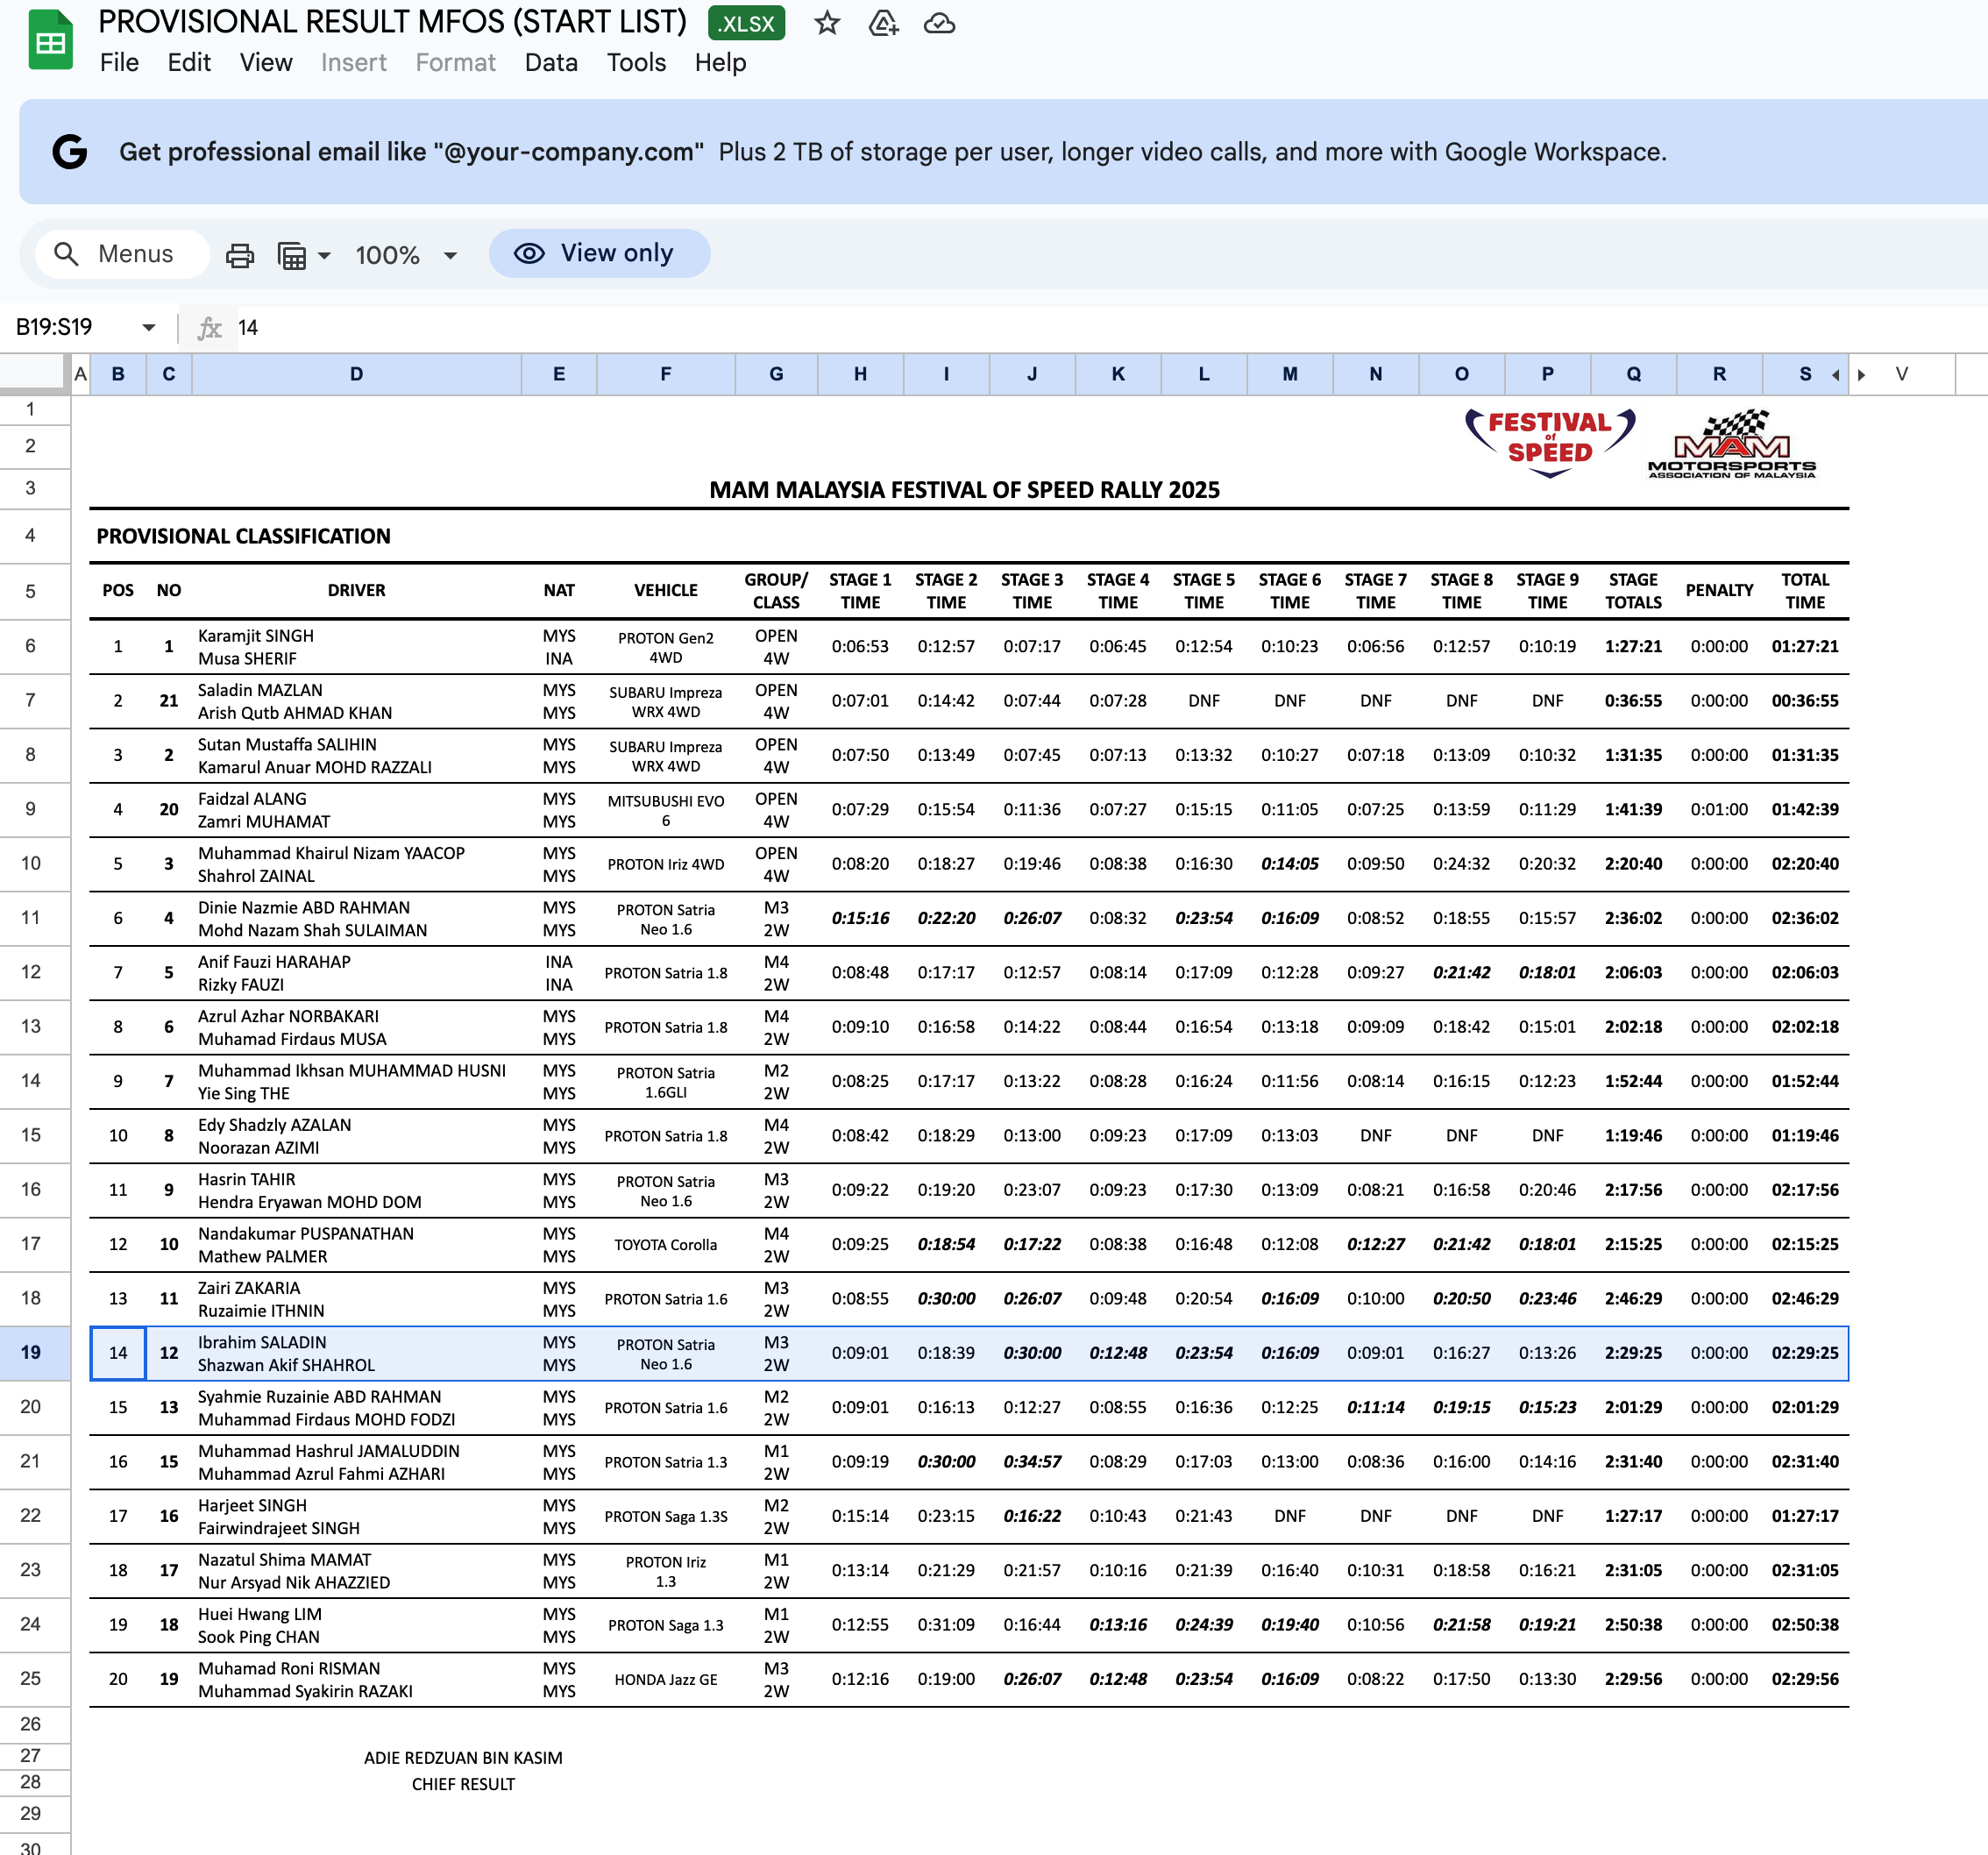Expand the filter views dropdown arrow
The width and height of the screenshot is (1988, 1855).
pyautogui.click(x=324, y=255)
